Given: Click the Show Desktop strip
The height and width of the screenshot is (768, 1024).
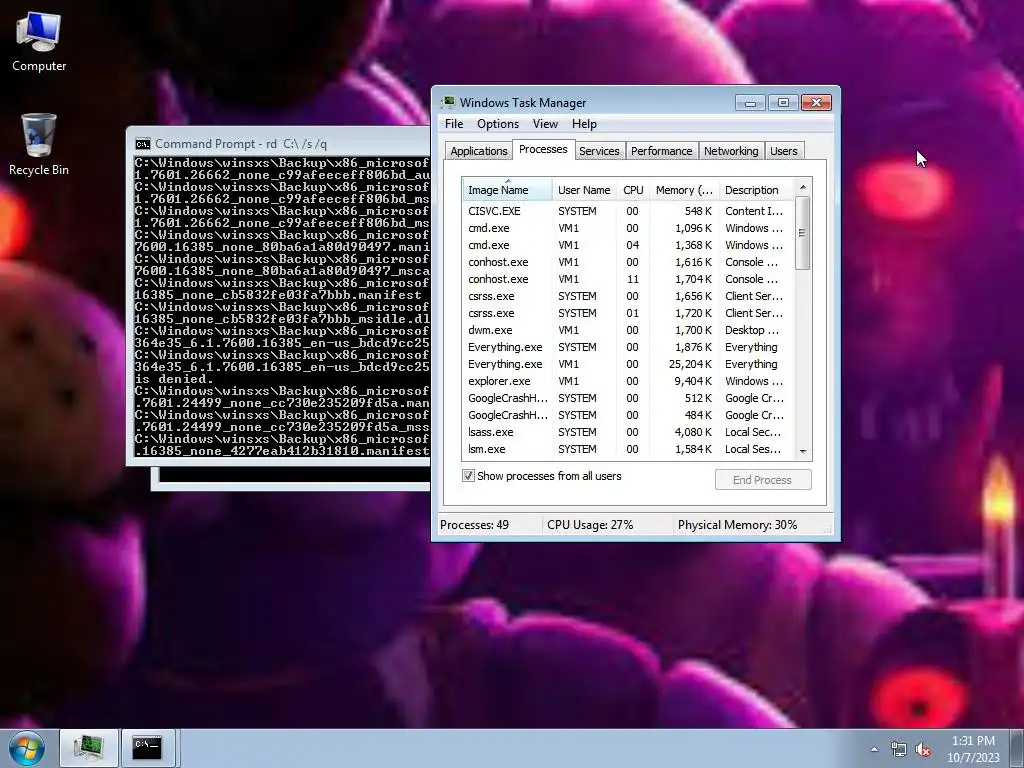Looking at the screenshot, I should coord(1017,748).
